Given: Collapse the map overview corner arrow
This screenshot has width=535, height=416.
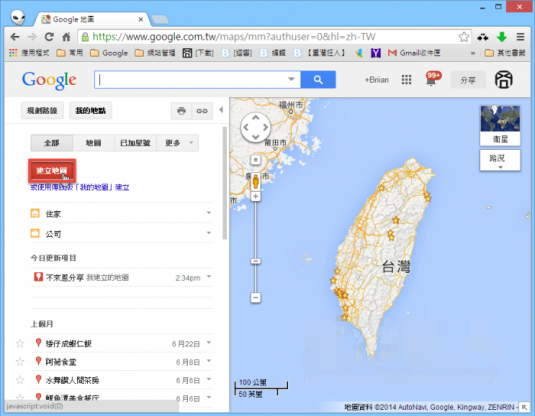Looking at the screenshot, I should [x=524, y=407].
